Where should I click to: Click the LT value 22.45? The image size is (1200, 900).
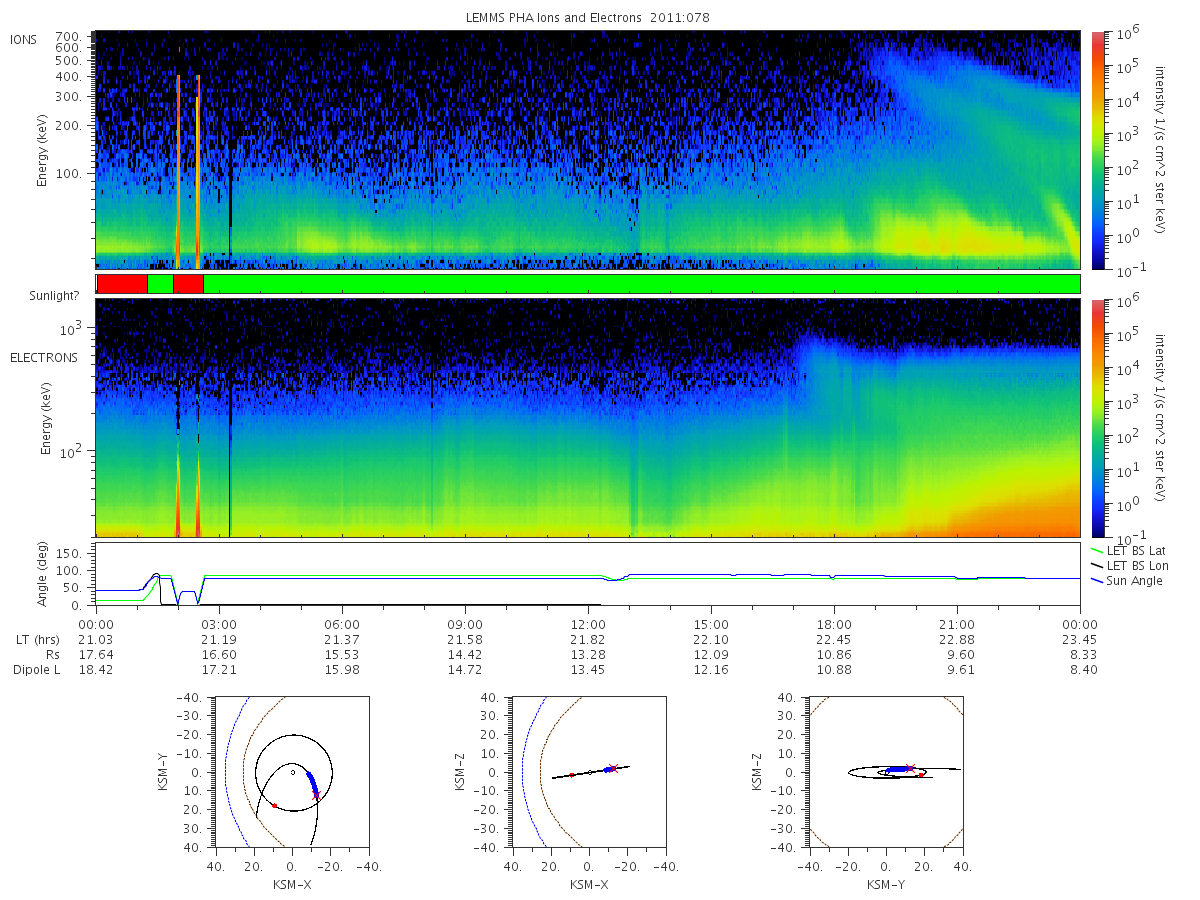(x=834, y=639)
